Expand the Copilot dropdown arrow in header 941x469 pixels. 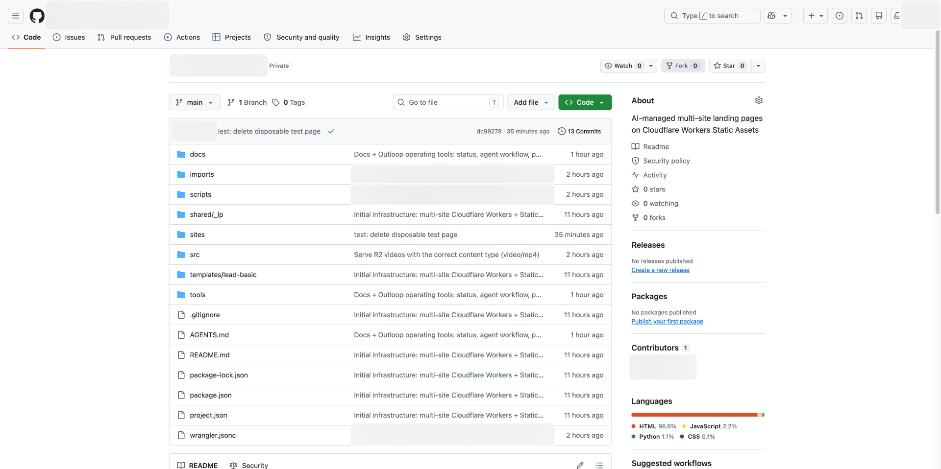click(x=785, y=16)
